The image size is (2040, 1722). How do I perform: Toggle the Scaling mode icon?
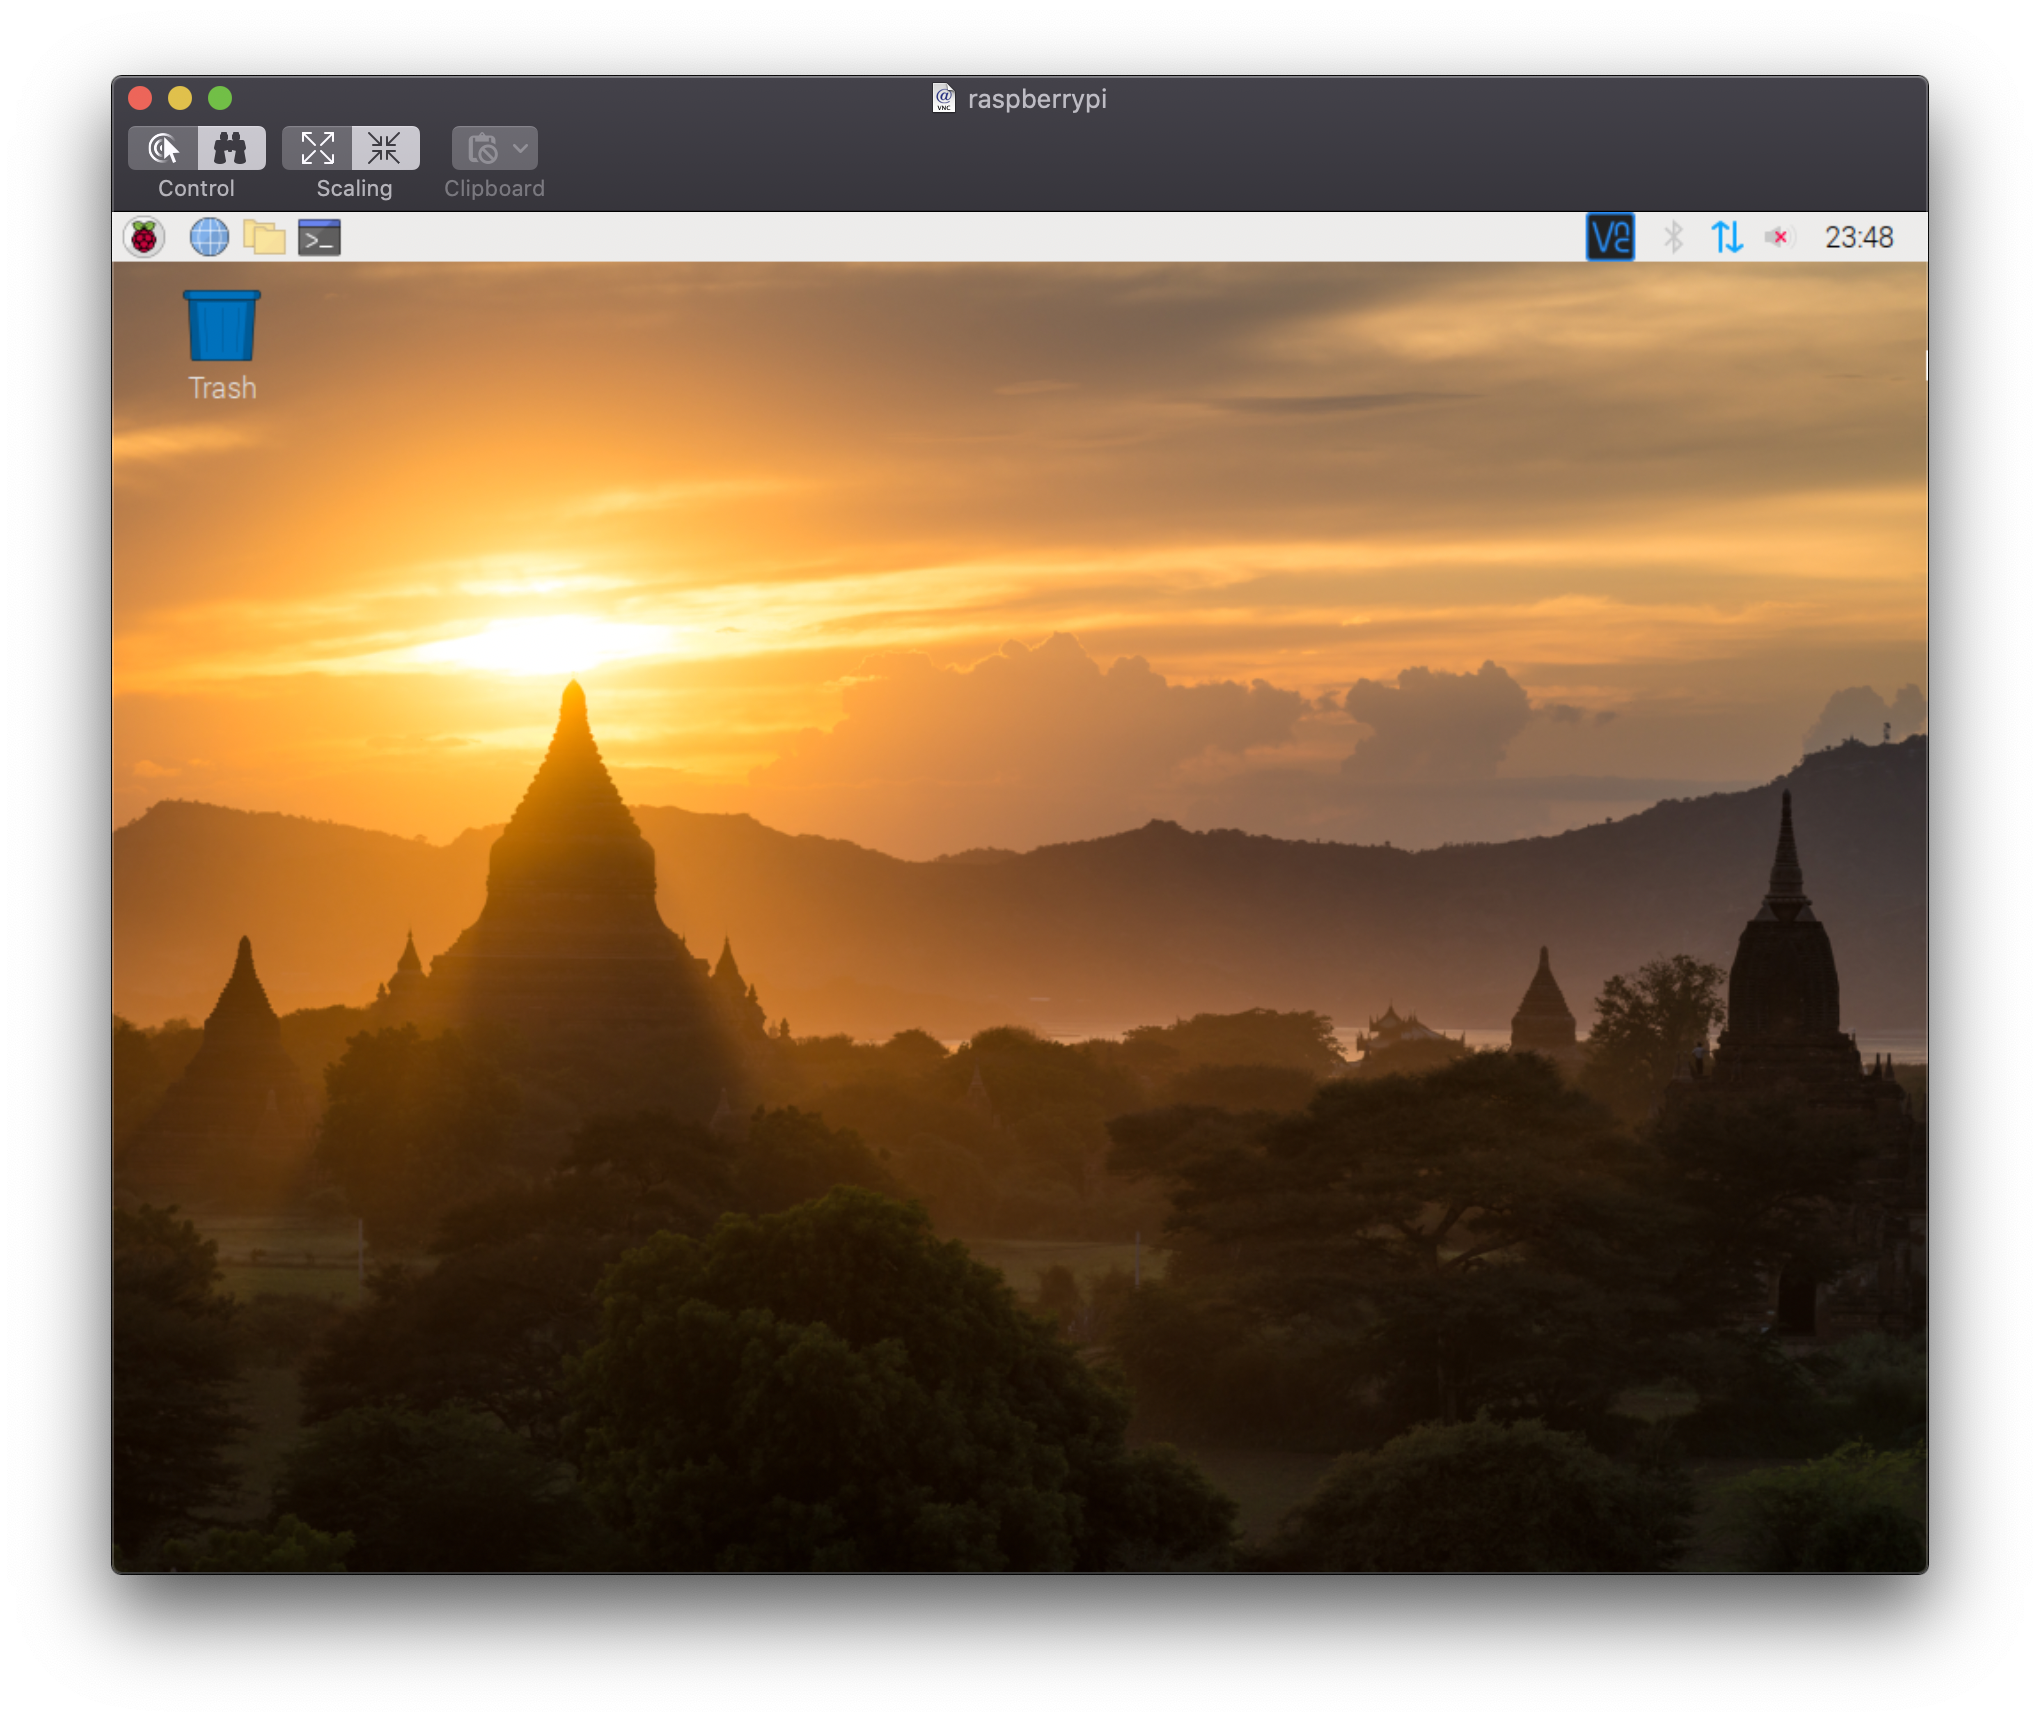318,149
